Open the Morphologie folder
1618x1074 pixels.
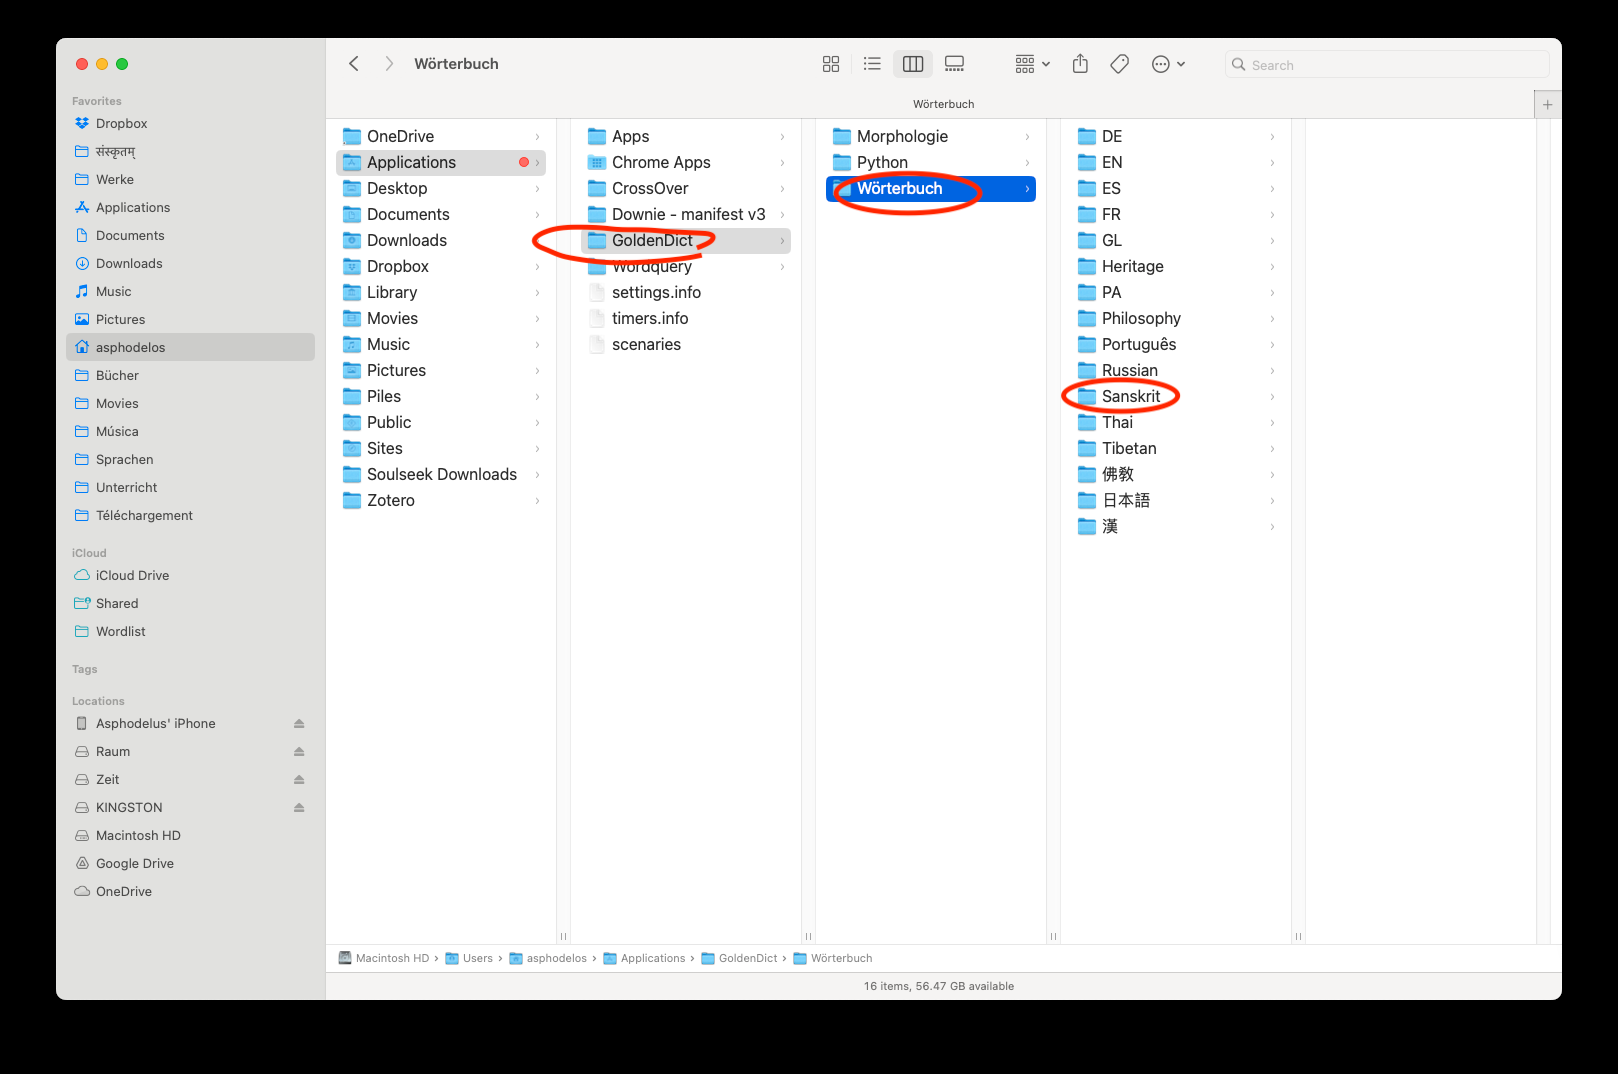tap(931, 137)
